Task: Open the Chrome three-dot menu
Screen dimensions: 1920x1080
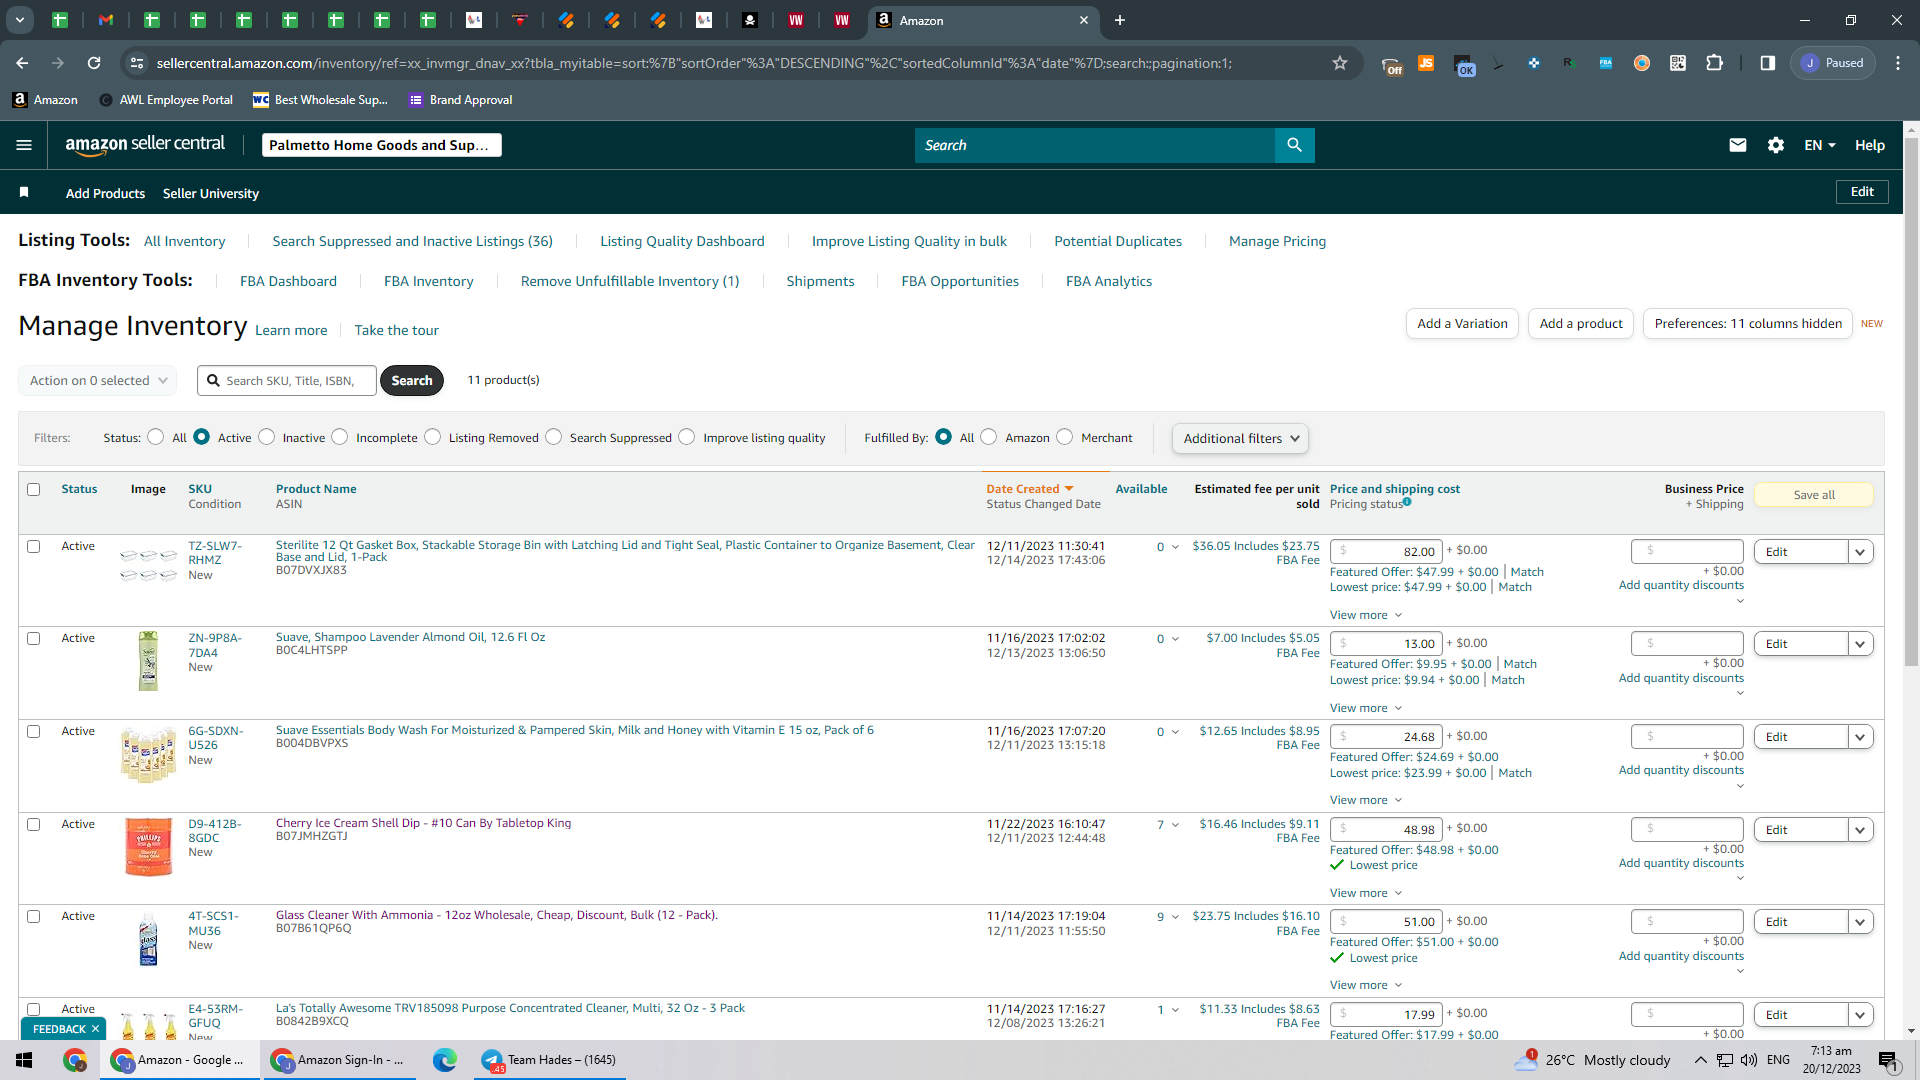Action: coord(1898,63)
